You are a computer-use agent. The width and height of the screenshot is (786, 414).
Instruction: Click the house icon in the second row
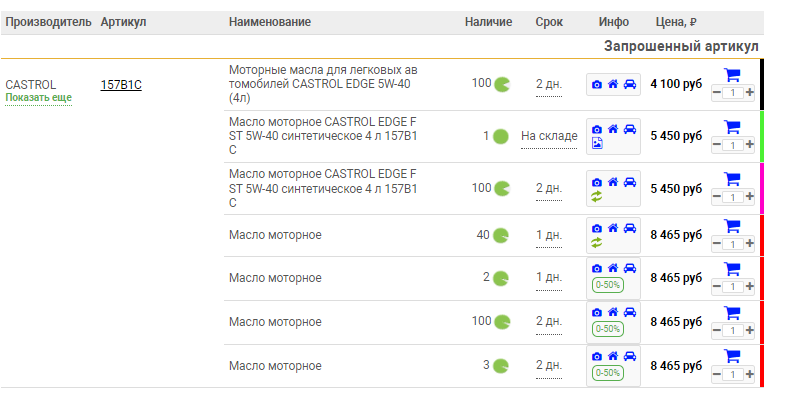(613, 129)
